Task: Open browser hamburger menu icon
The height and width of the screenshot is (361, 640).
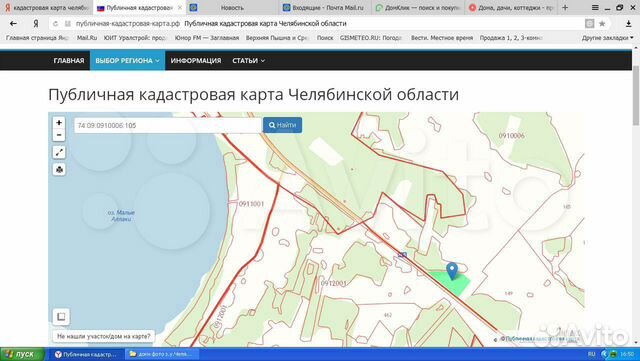Action: pos(596,7)
